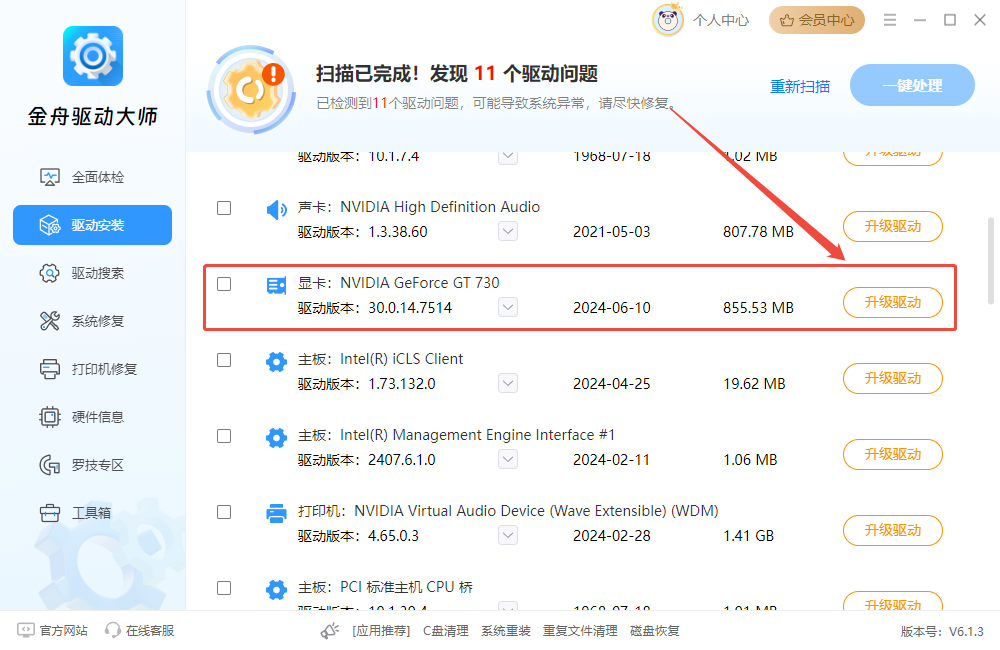Click the megaphone 应用推荐 icon
This screenshot has width=1000, height=650.
point(330,631)
